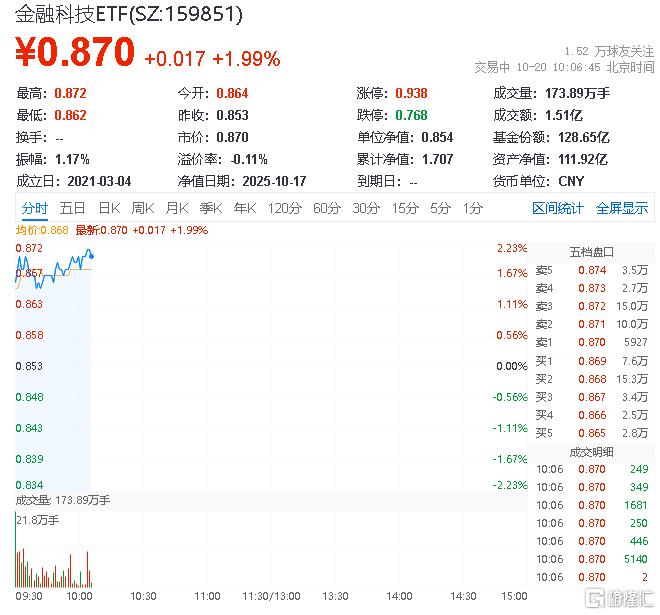The image size is (660, 615).
Task: Enter 全屏显示 fullscreen mode
Action: pos(622,208)
